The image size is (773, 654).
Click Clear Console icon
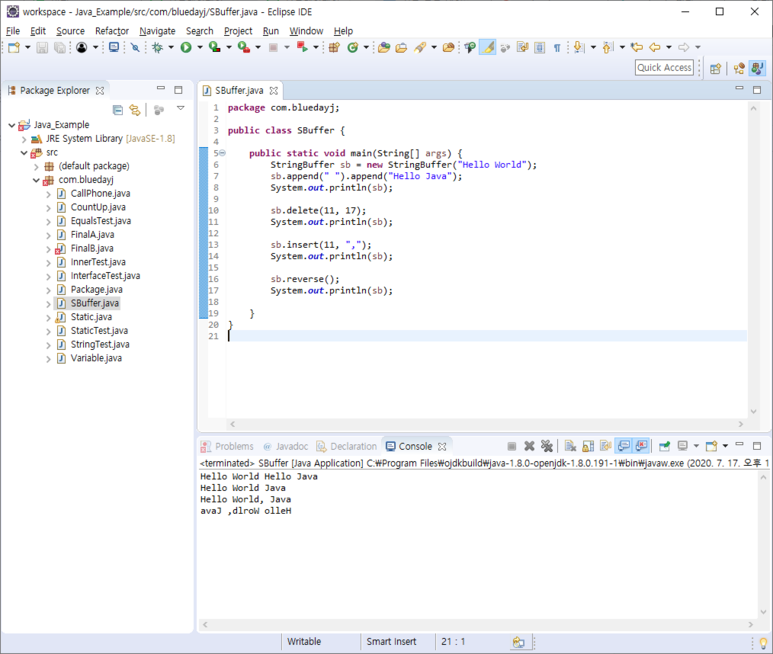tap(570, 446)
